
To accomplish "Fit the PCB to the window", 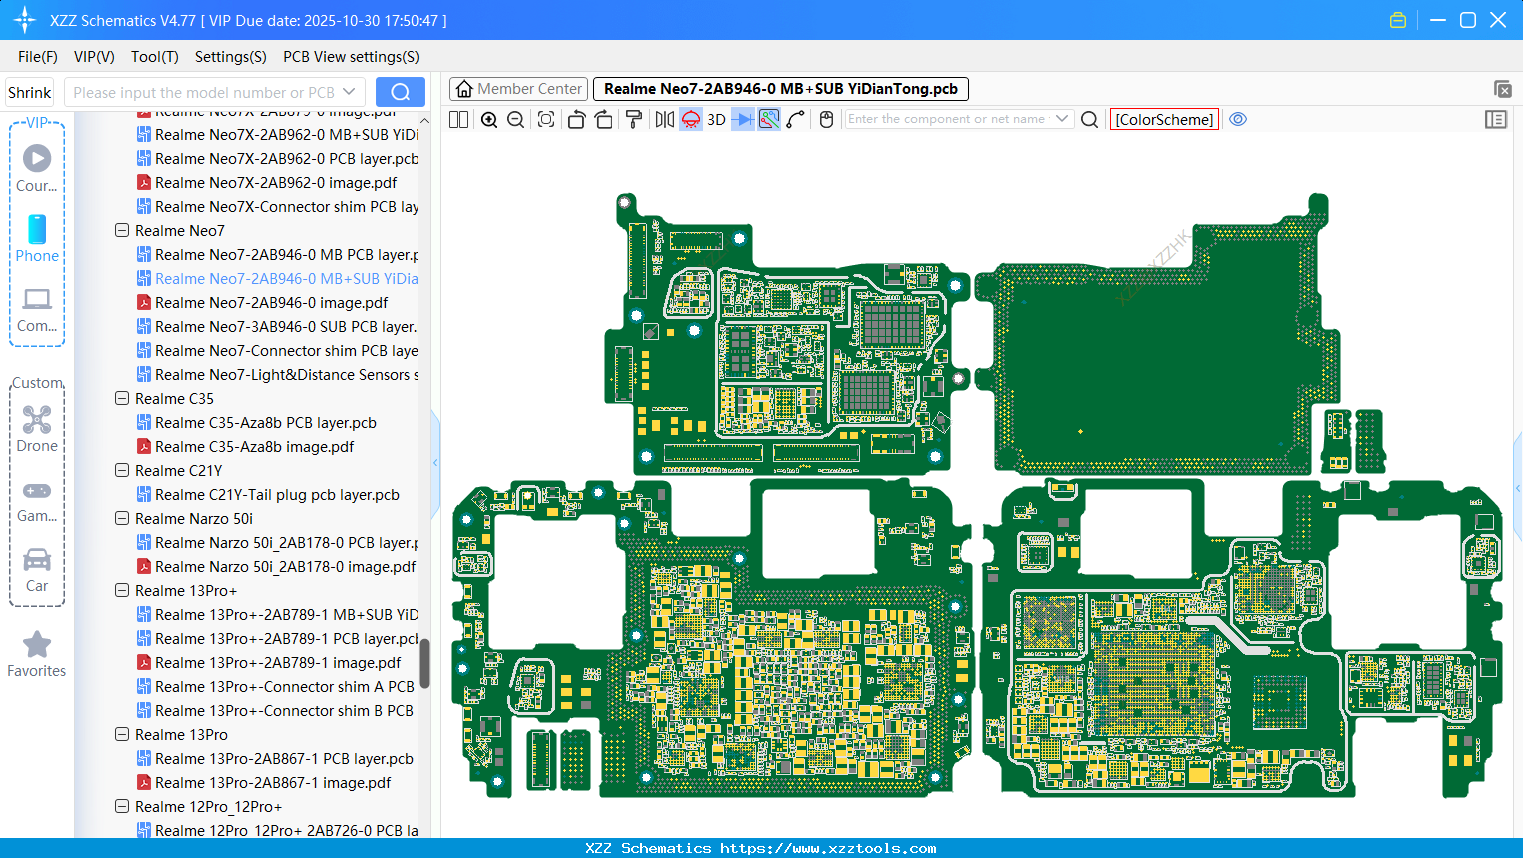I will [546, 119].
